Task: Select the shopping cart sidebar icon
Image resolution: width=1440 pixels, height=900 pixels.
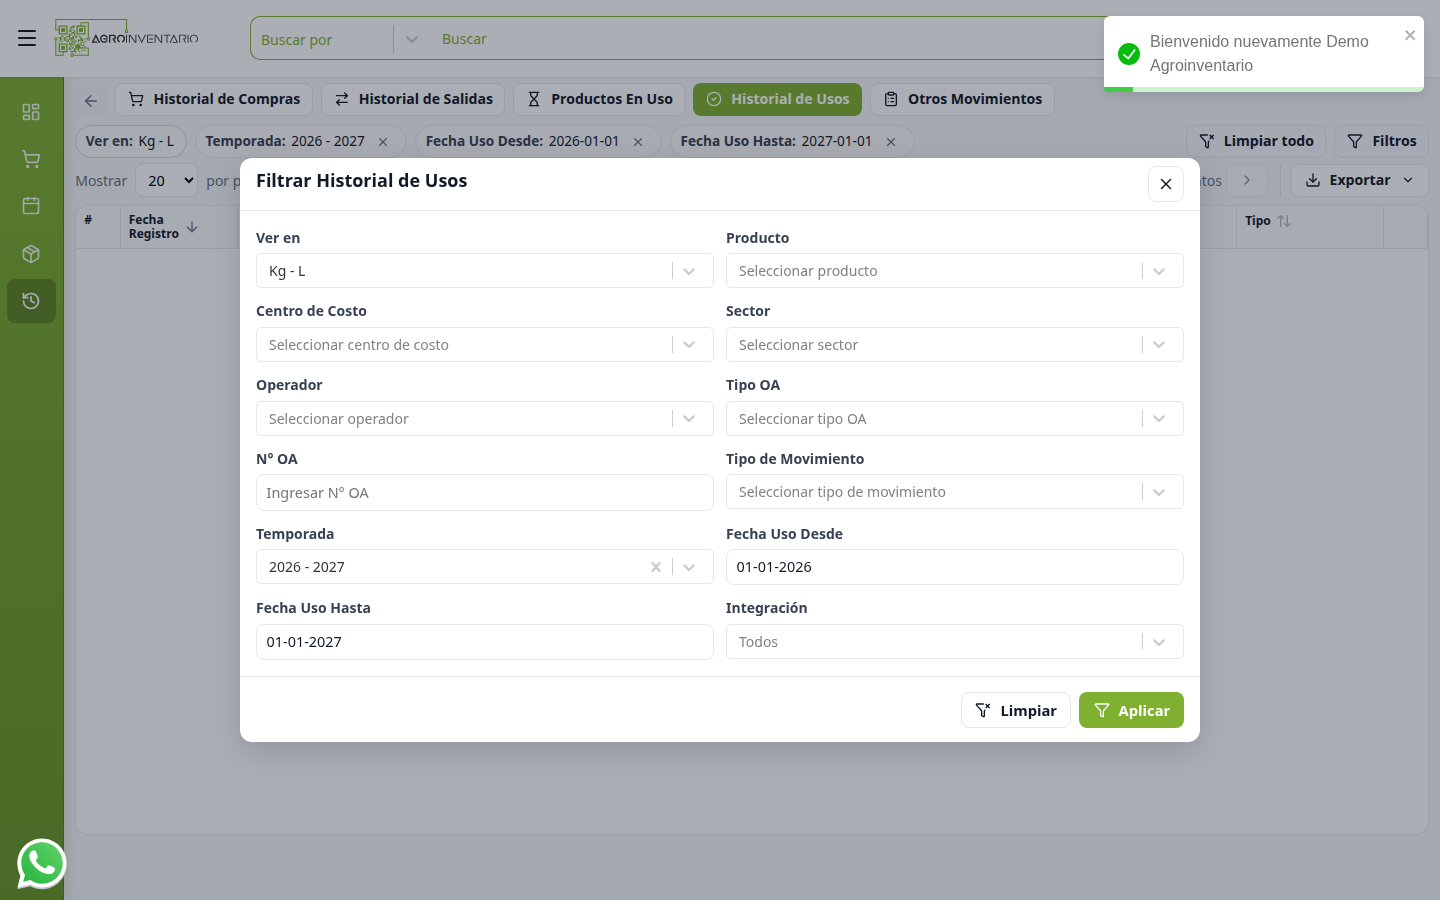Action: (31, 159)
